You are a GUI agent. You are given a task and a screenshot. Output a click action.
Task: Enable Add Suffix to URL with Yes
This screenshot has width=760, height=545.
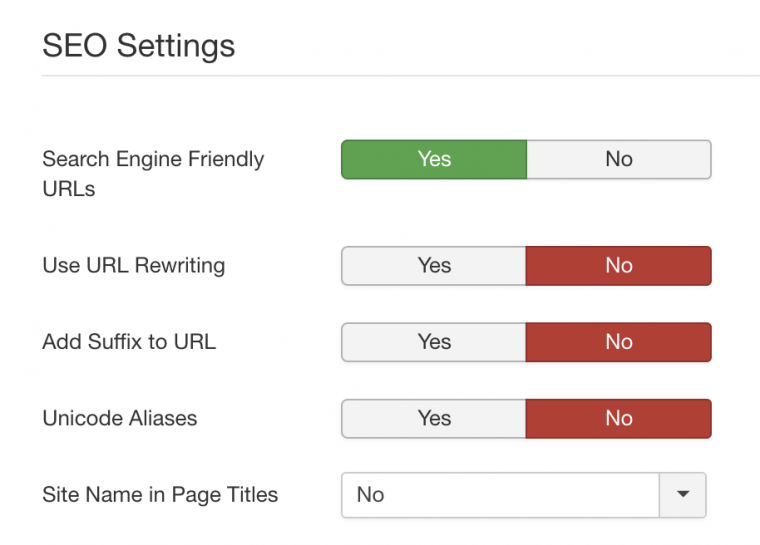[x=434, y=342]
